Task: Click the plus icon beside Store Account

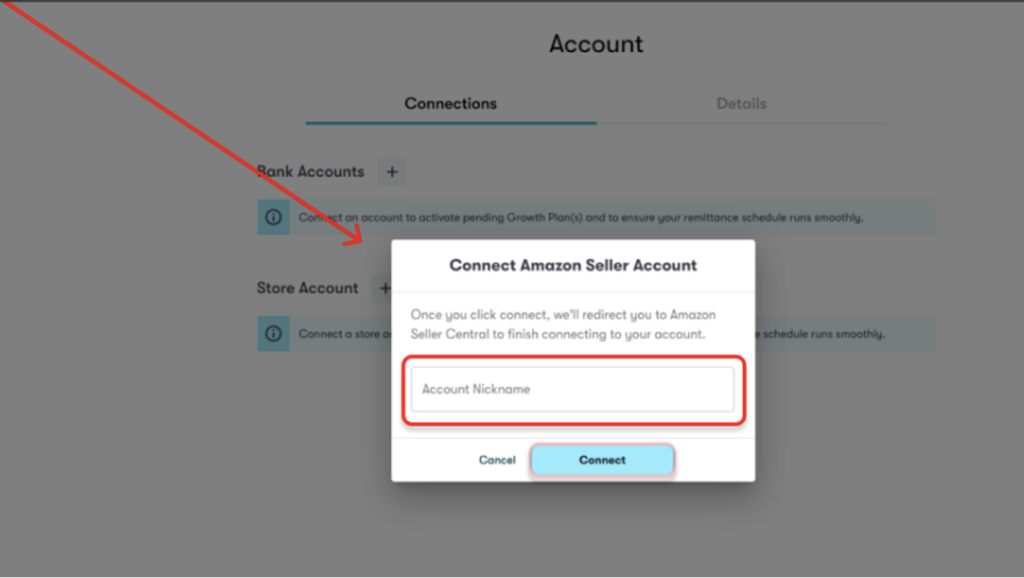Action: pos(384,288)
